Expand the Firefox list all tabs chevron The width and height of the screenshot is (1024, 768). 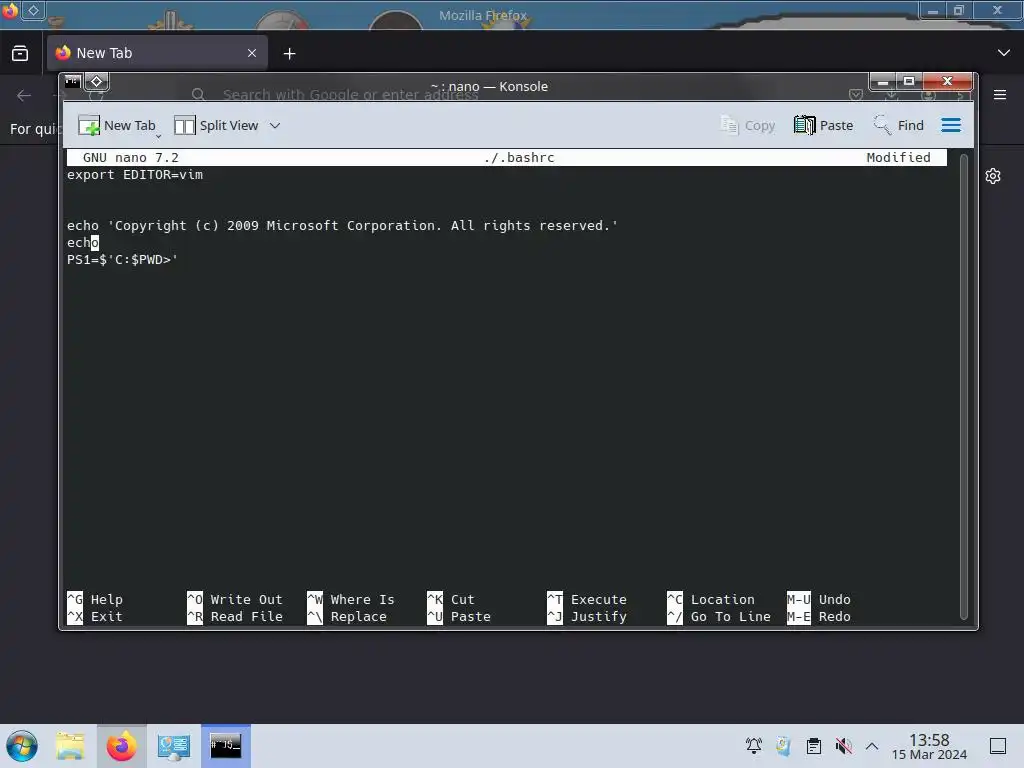(x=1004, y=53)
